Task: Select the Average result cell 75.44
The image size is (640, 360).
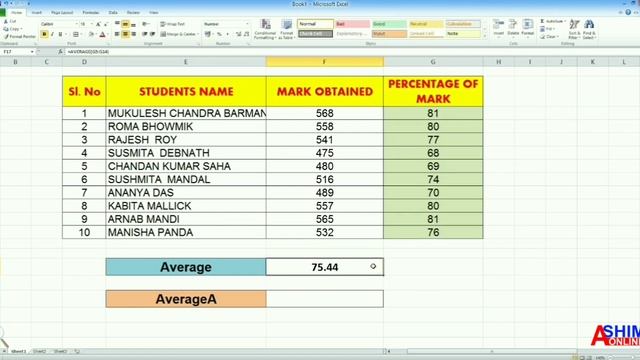Action: coord(324,267)
